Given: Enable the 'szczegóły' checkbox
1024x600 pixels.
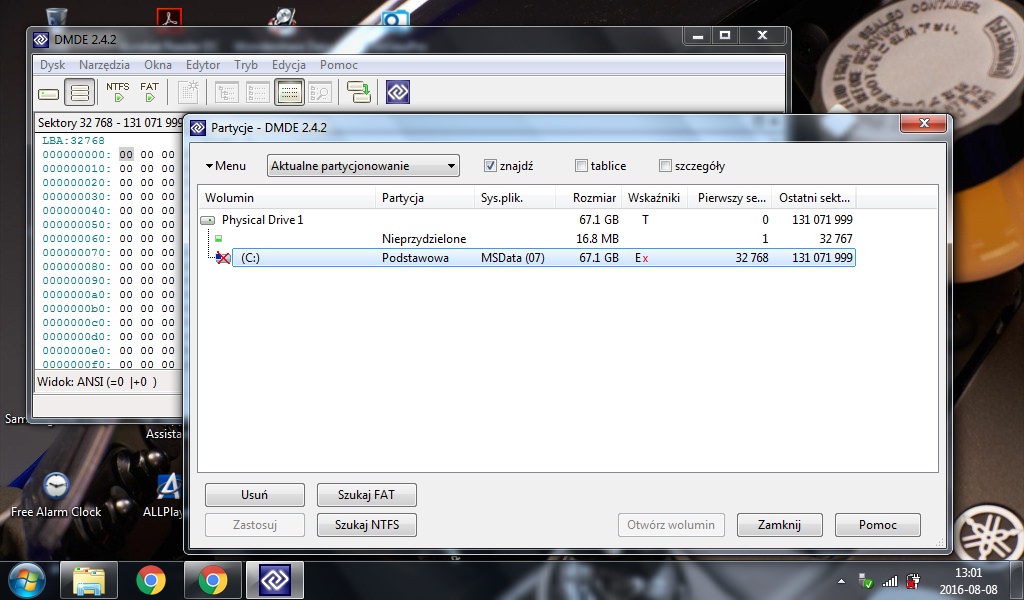Looking at the screenshot, I should point(665,166).
